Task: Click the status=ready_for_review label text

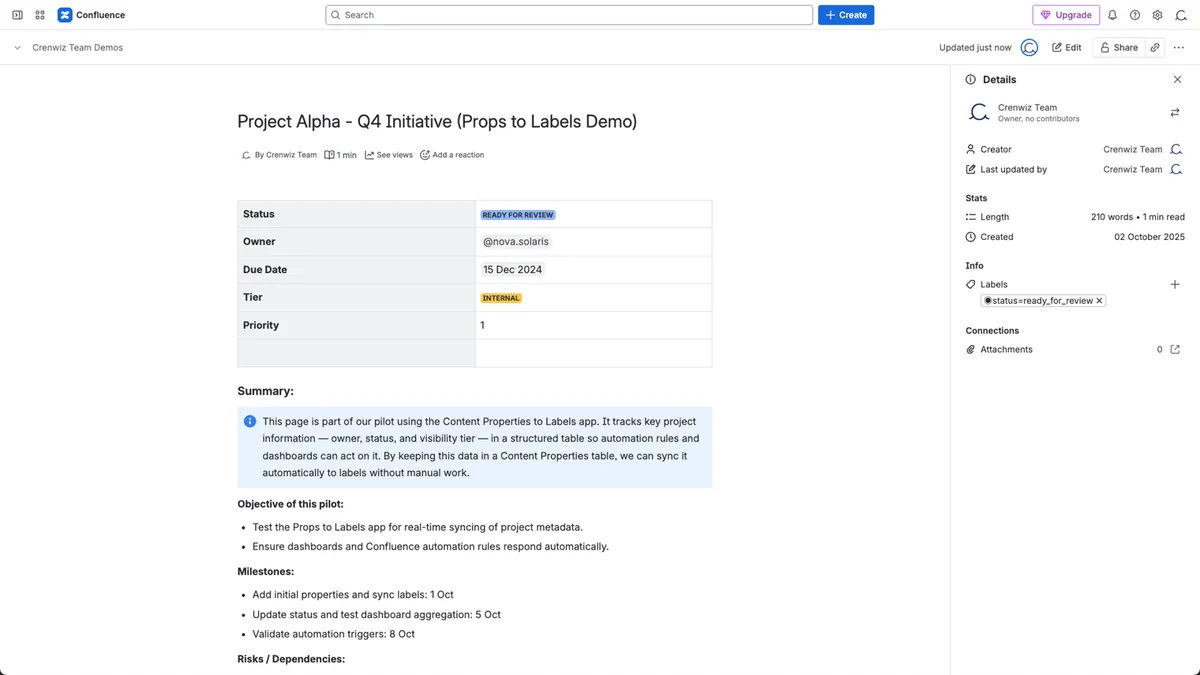Action: pos(1042,300)
